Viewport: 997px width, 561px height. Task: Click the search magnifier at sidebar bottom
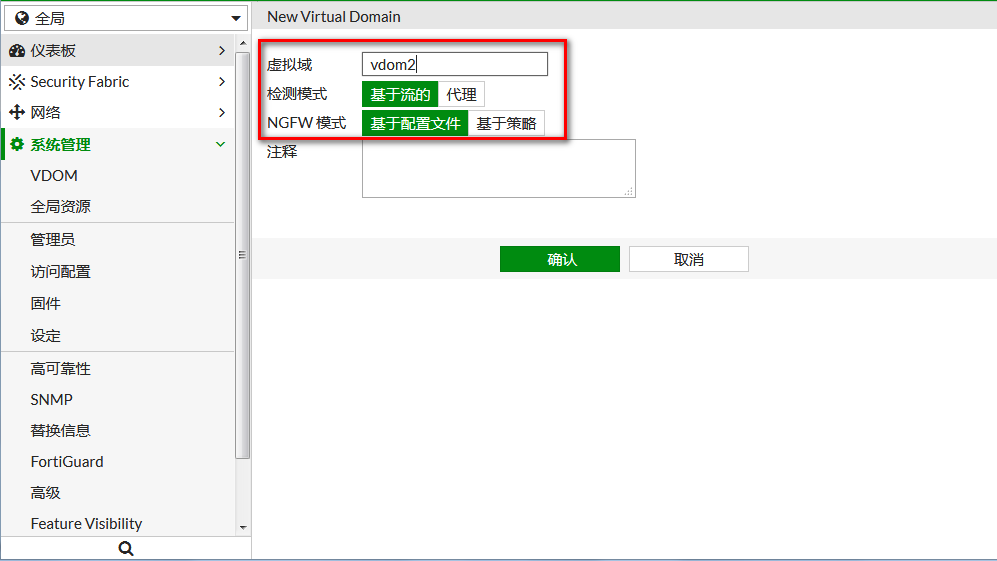(x=126, y=548)
